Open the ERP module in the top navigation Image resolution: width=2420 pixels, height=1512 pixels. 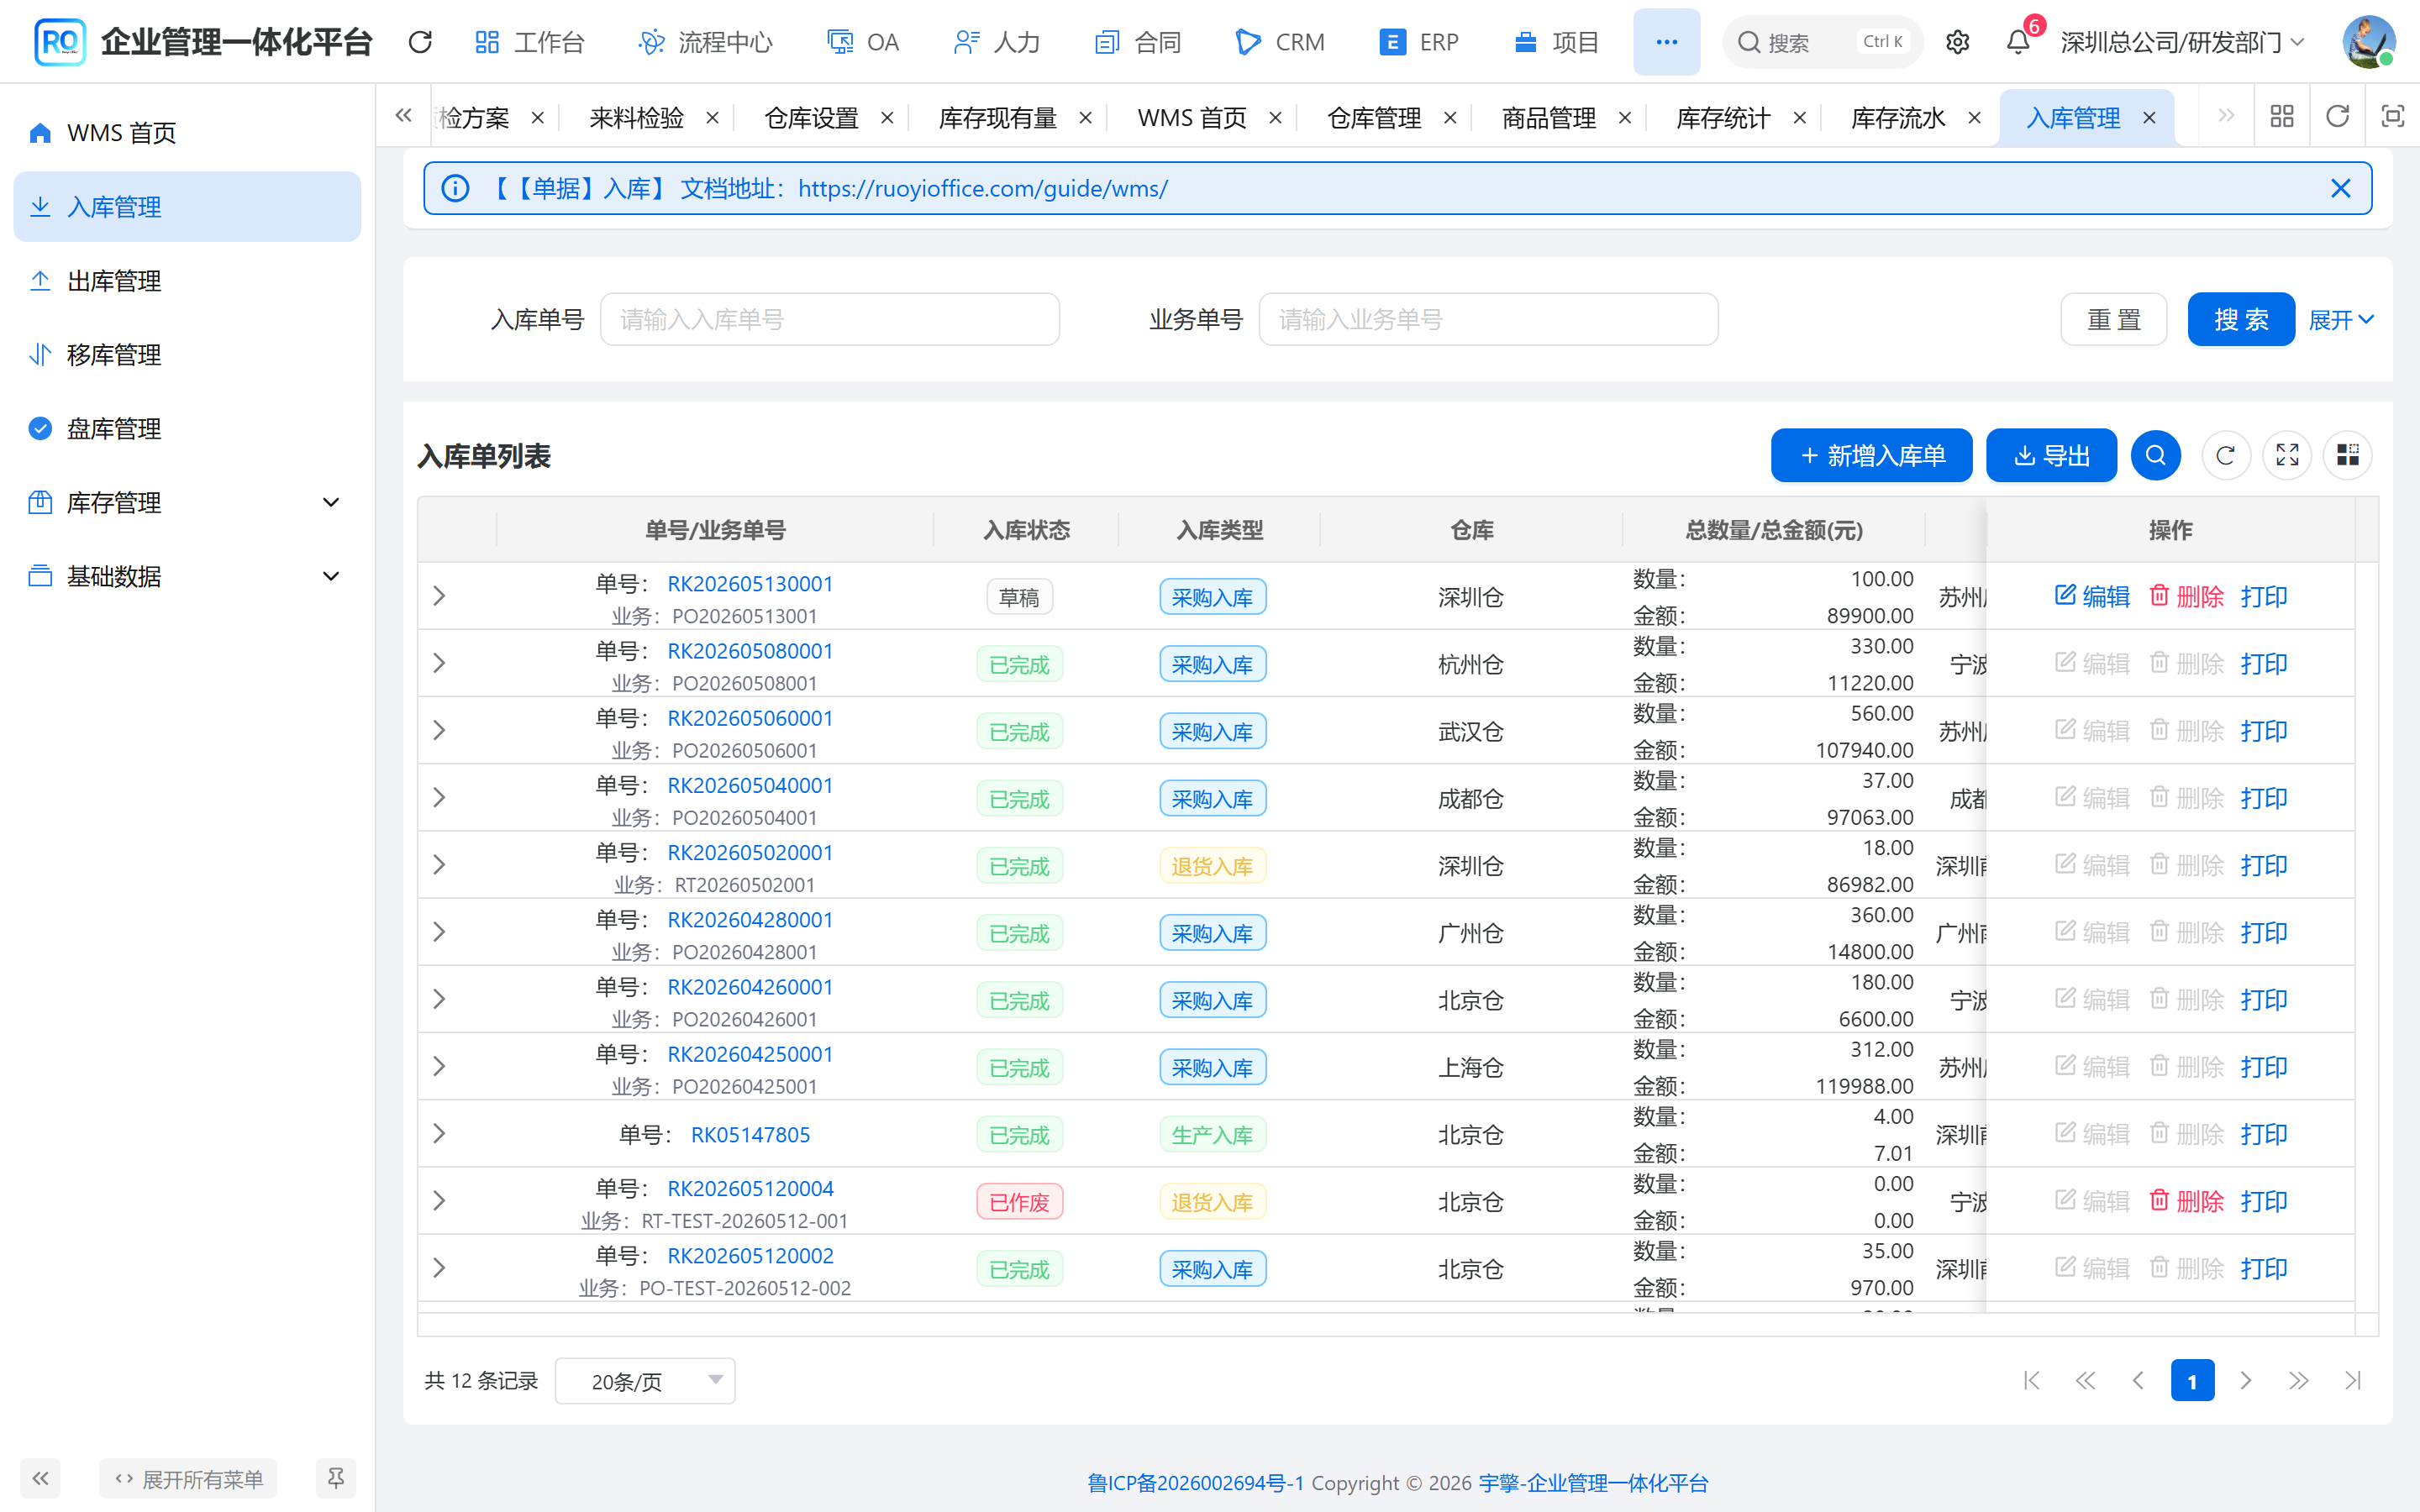(1418, 42)
